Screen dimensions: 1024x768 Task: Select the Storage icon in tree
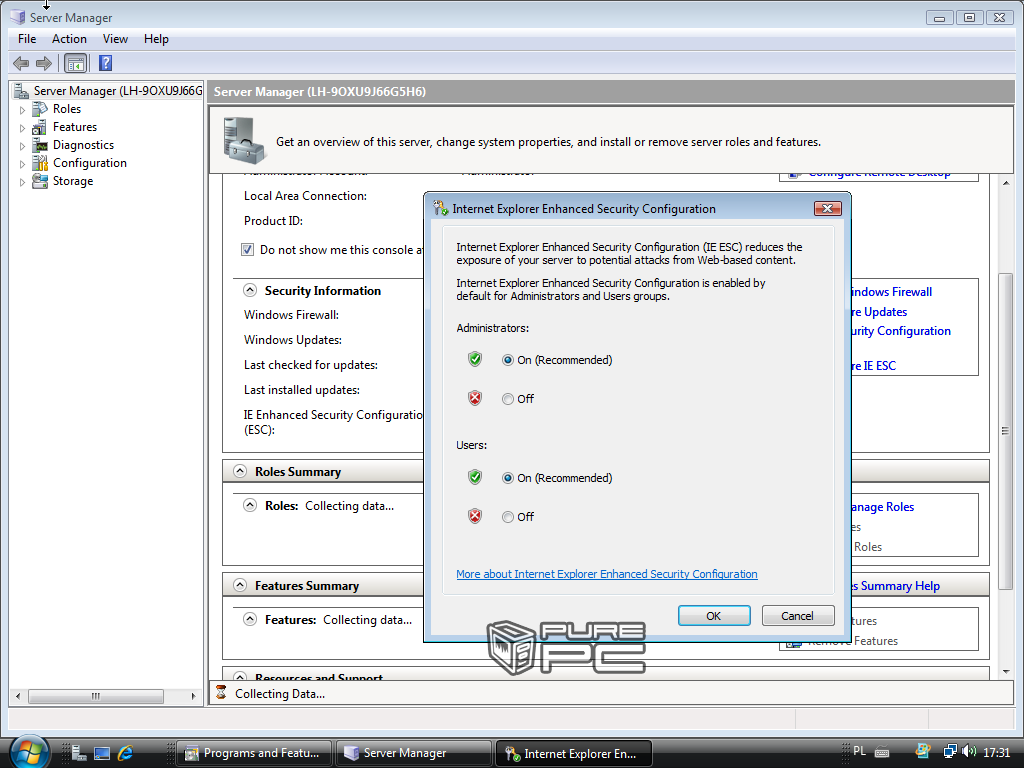tap(40, 181)
